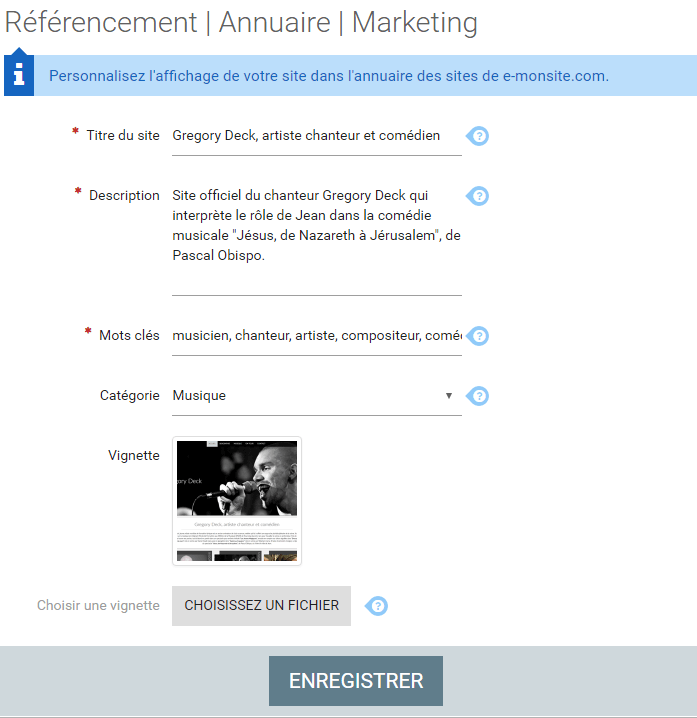Click the Vignette site preview thumbnail
Screen dimensions: 697x718
click(237, 501)
